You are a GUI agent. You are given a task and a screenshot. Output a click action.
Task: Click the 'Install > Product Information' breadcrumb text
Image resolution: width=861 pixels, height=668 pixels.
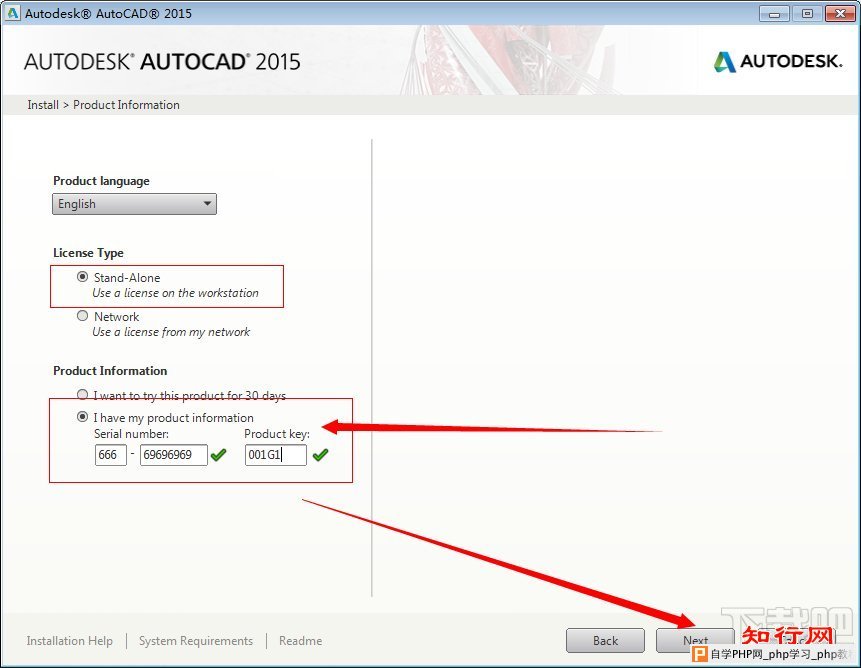103,105
